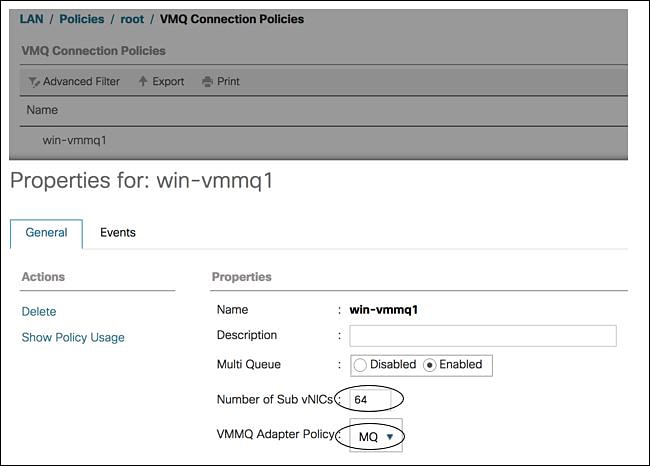Open the Policies breadcrumb link
Viewport: 650px width, 466px height.
[x=82, y=19]
